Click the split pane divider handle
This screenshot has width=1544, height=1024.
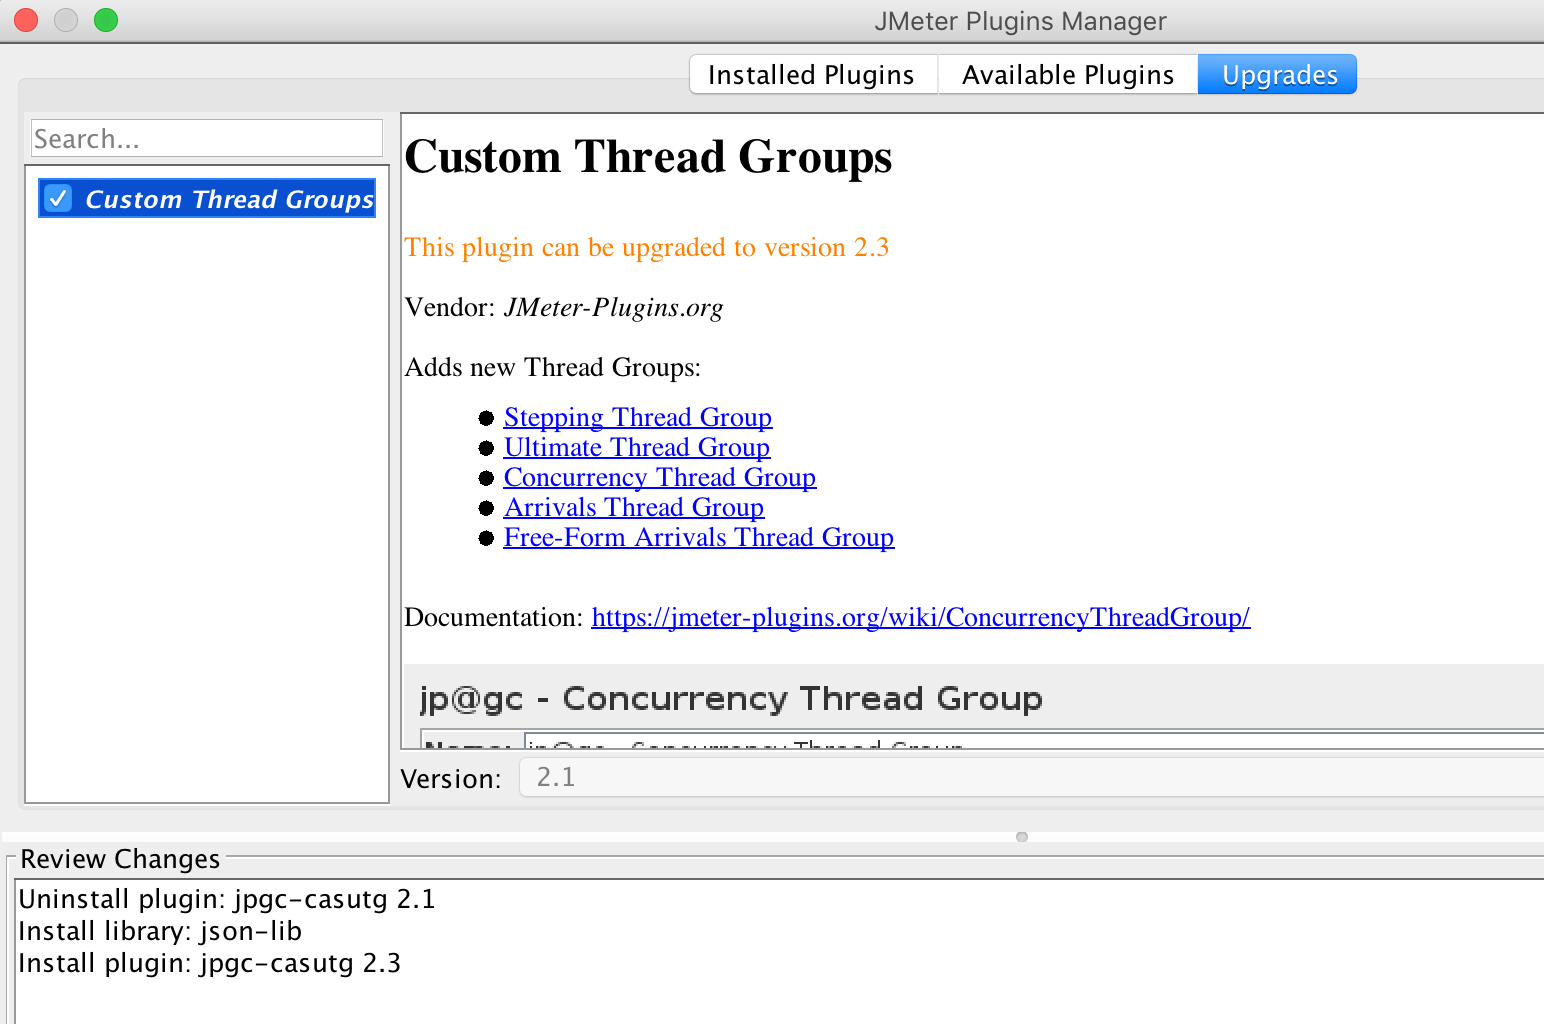pyautogui.click(x=1022, y=837)
